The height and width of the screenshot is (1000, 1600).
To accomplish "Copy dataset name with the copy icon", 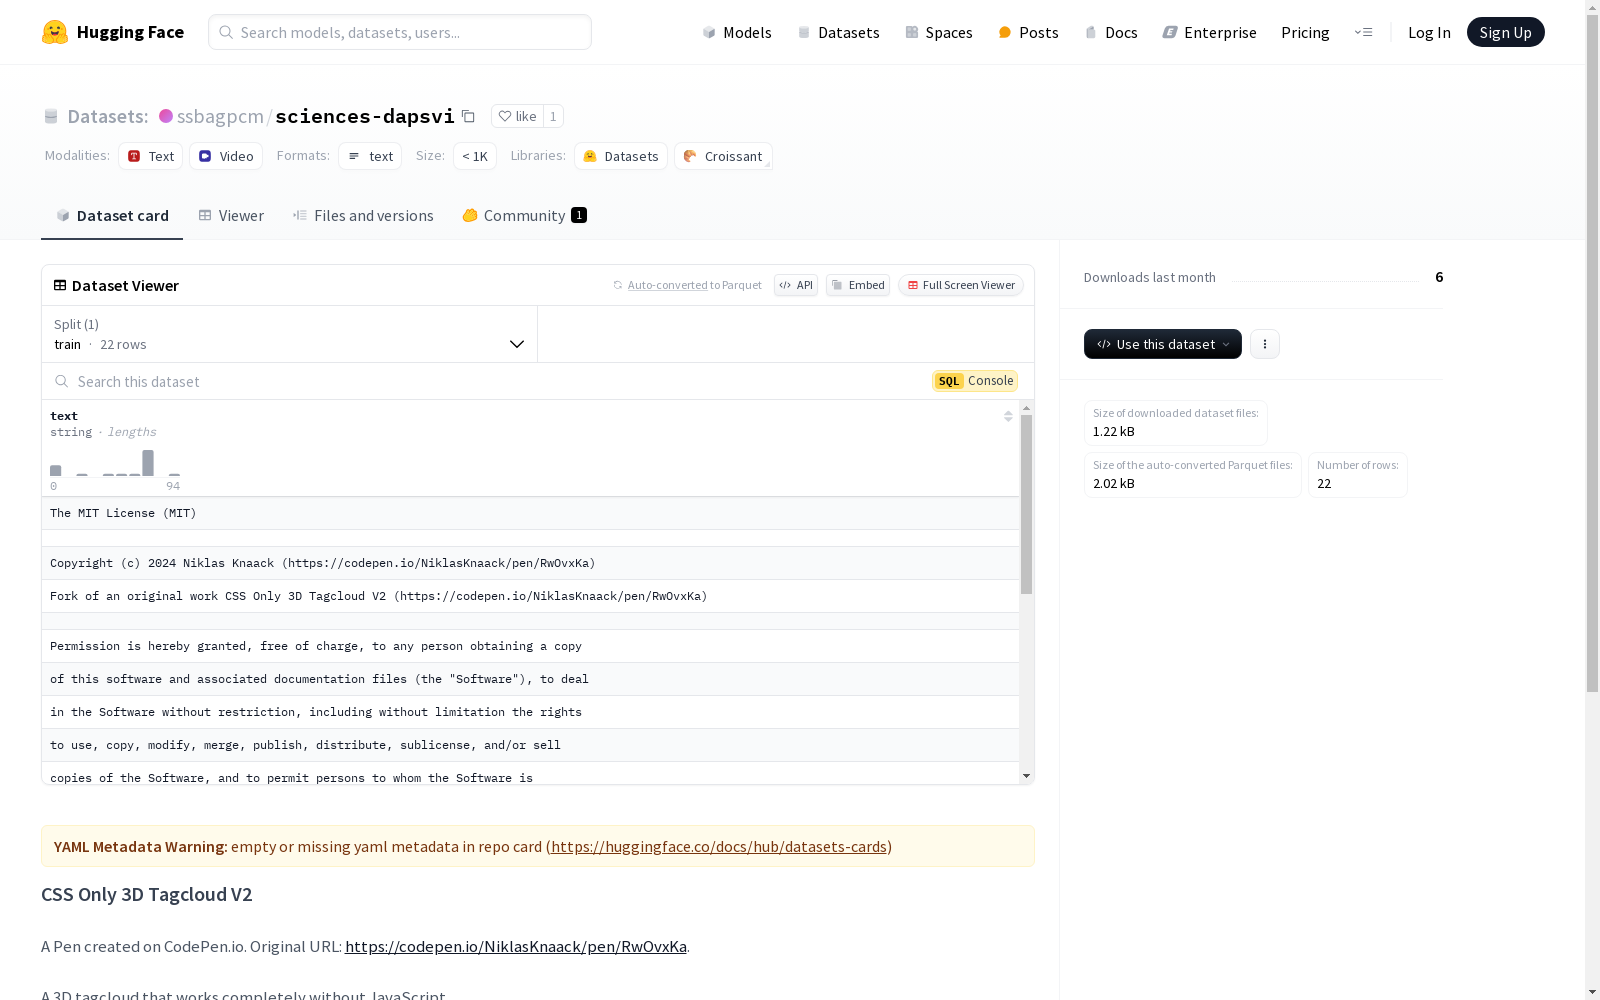I will pos(468,116).
